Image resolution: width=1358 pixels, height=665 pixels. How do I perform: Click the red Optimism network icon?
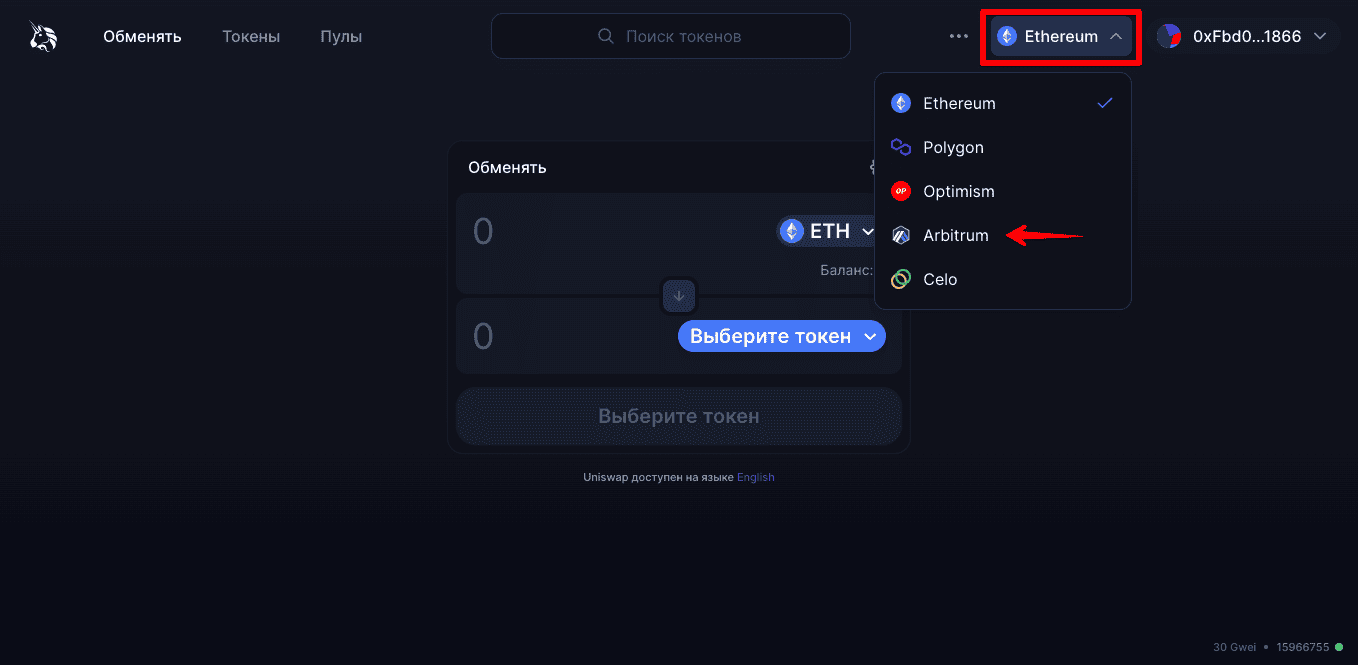901,191
